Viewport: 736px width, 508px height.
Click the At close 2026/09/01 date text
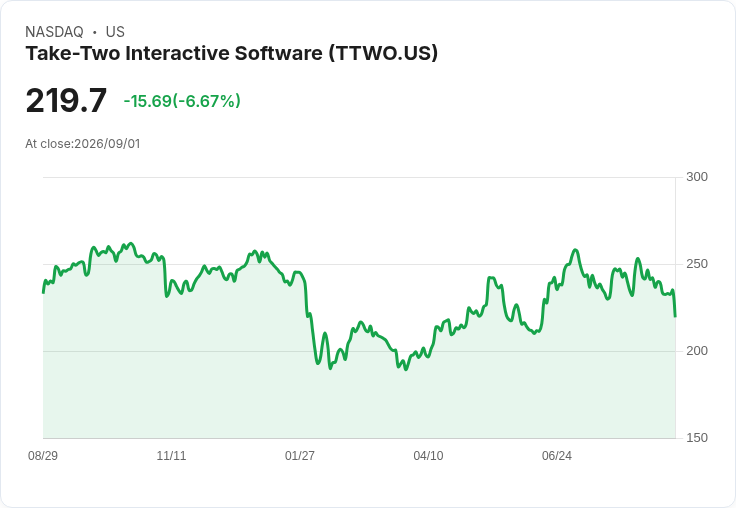coord(83,144)
